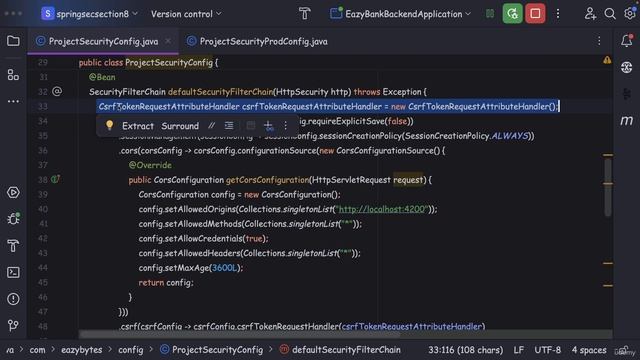
Task: Click config.setAllowCredentials(true) on line 42
Action: click(x=203, y=238)
